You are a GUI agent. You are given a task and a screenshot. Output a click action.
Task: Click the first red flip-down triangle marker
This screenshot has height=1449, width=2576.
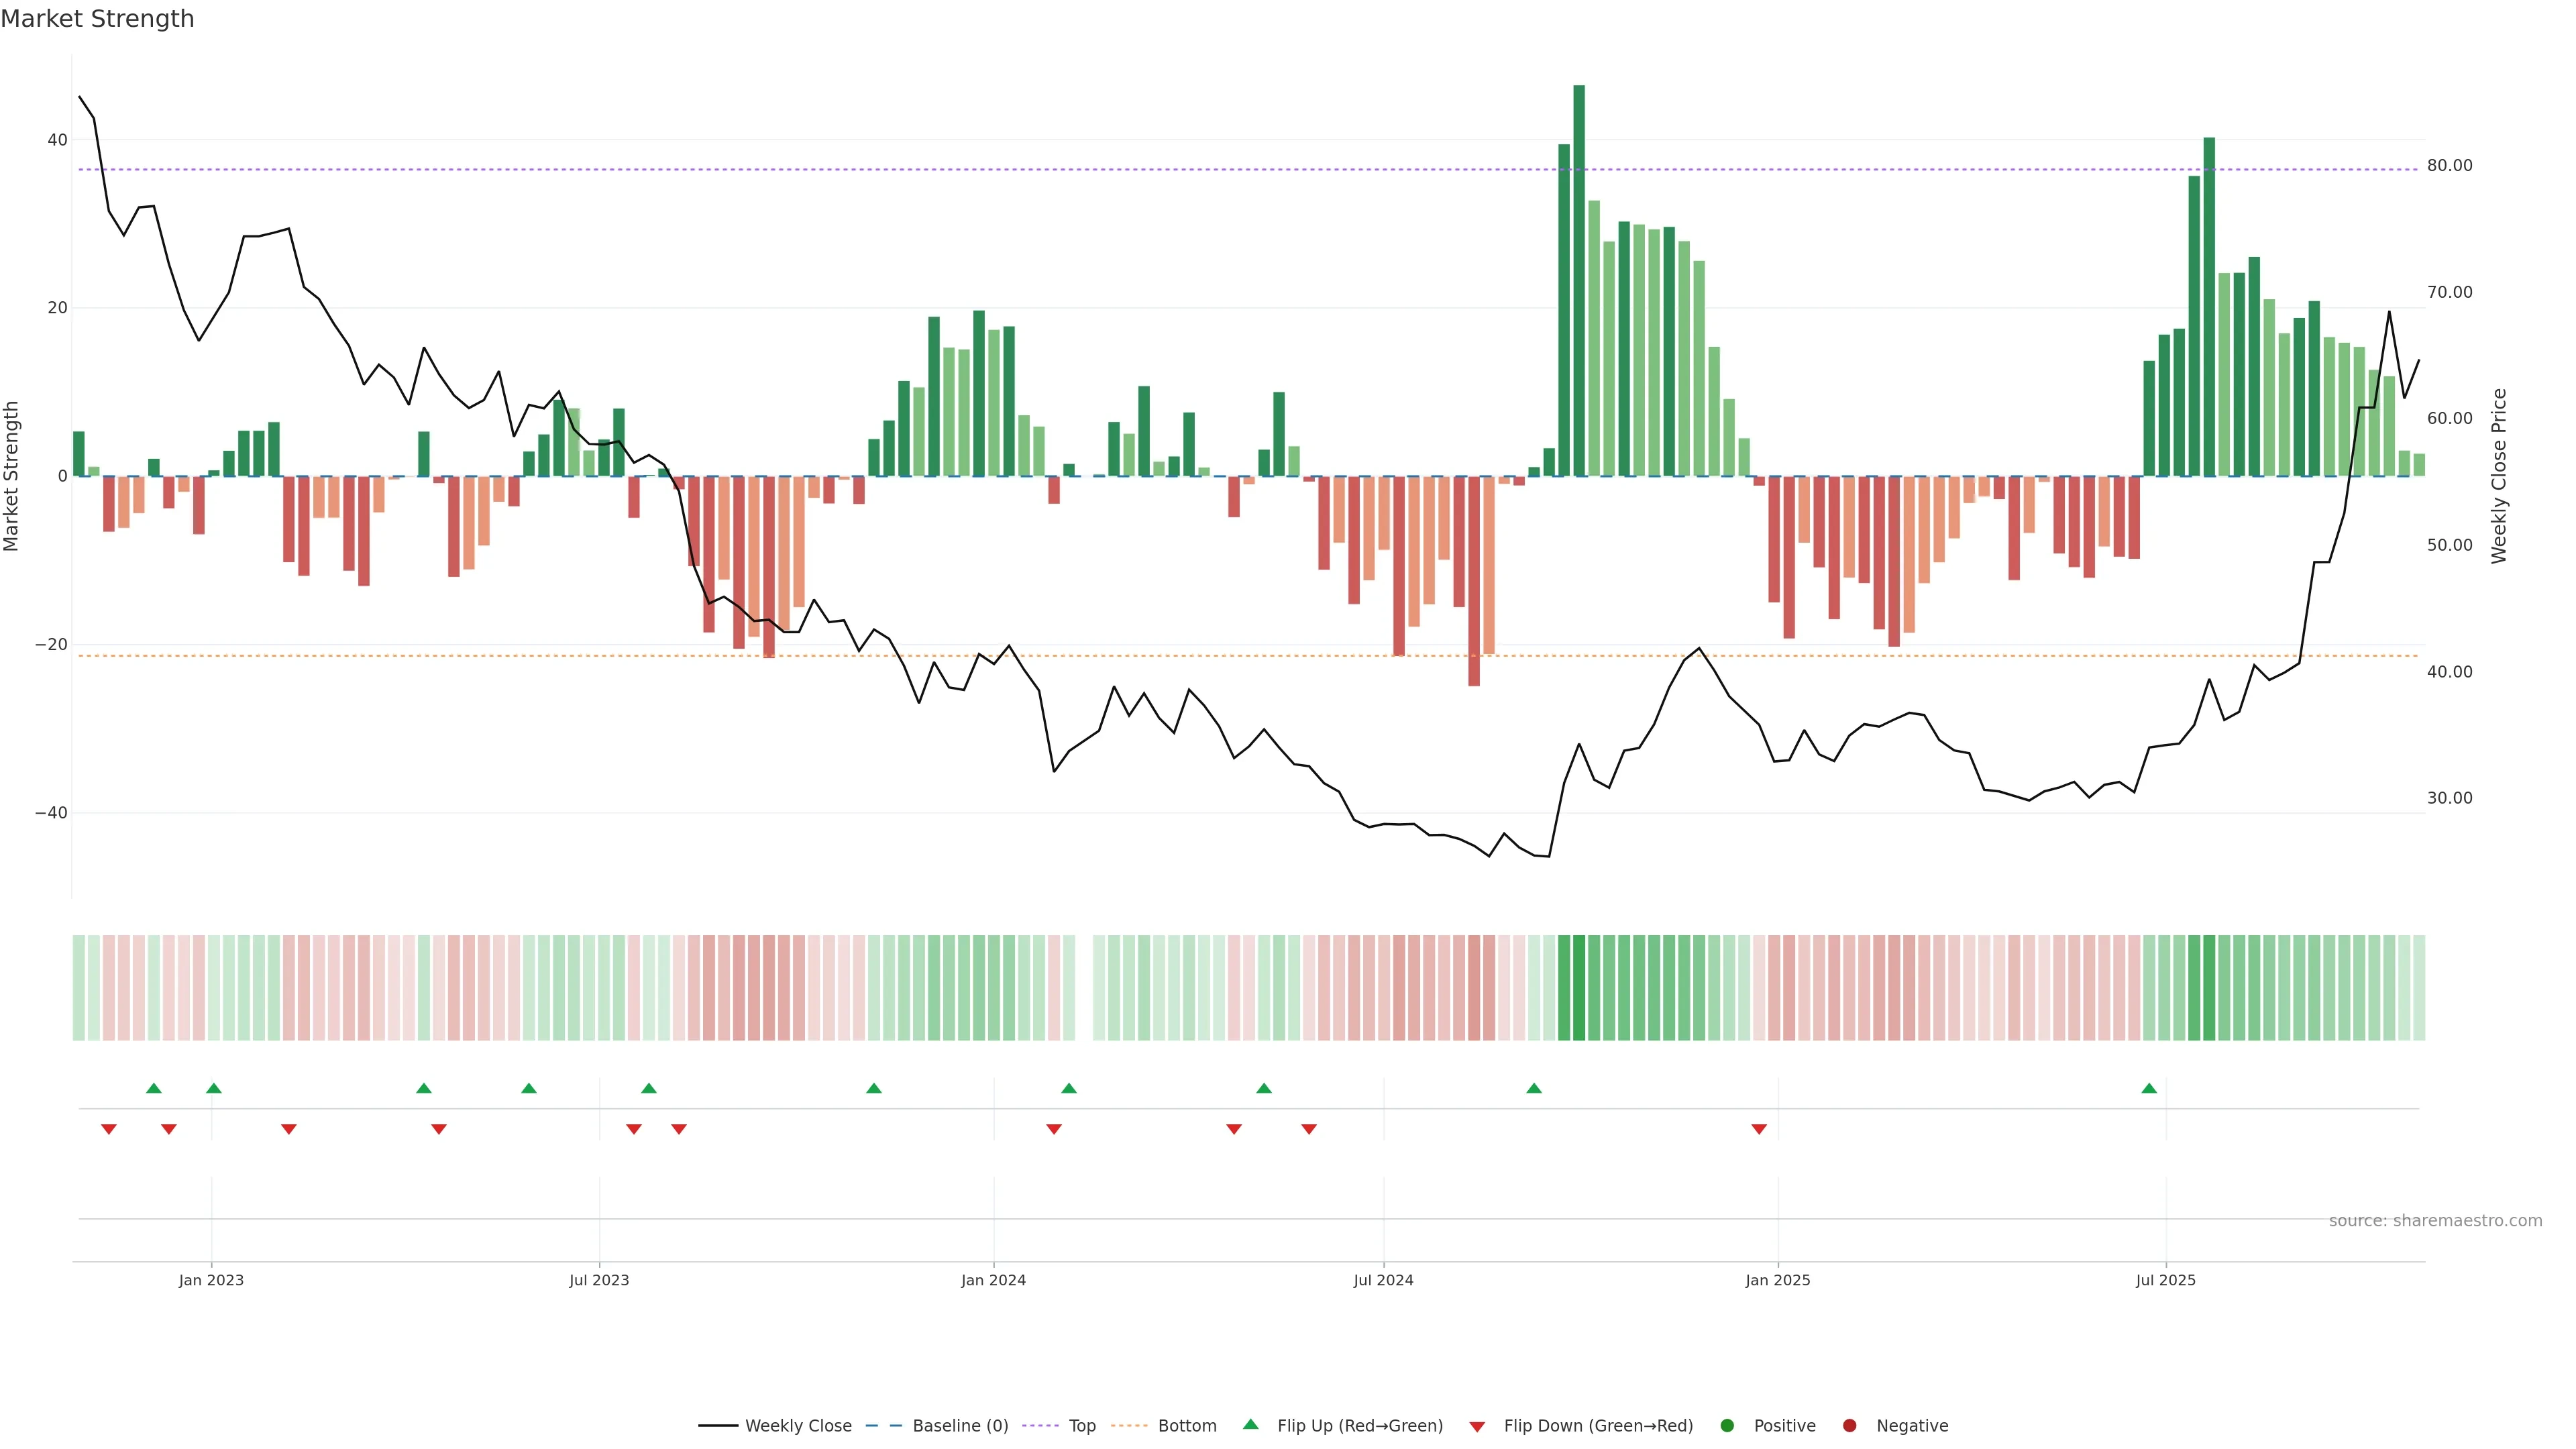coord(109,1129)
